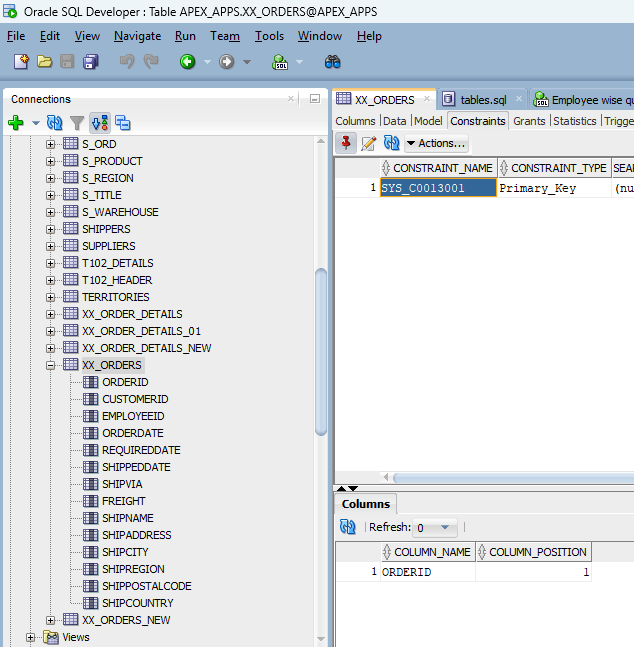634x647 pixels.
Task: Switch to the Statistics tab
Action: (575, 121)
